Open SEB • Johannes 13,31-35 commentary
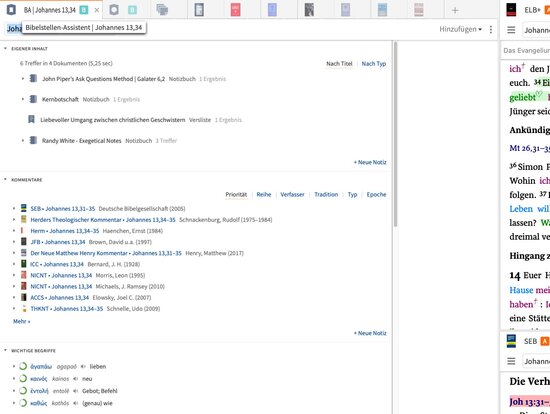 (x=62, y=209)
